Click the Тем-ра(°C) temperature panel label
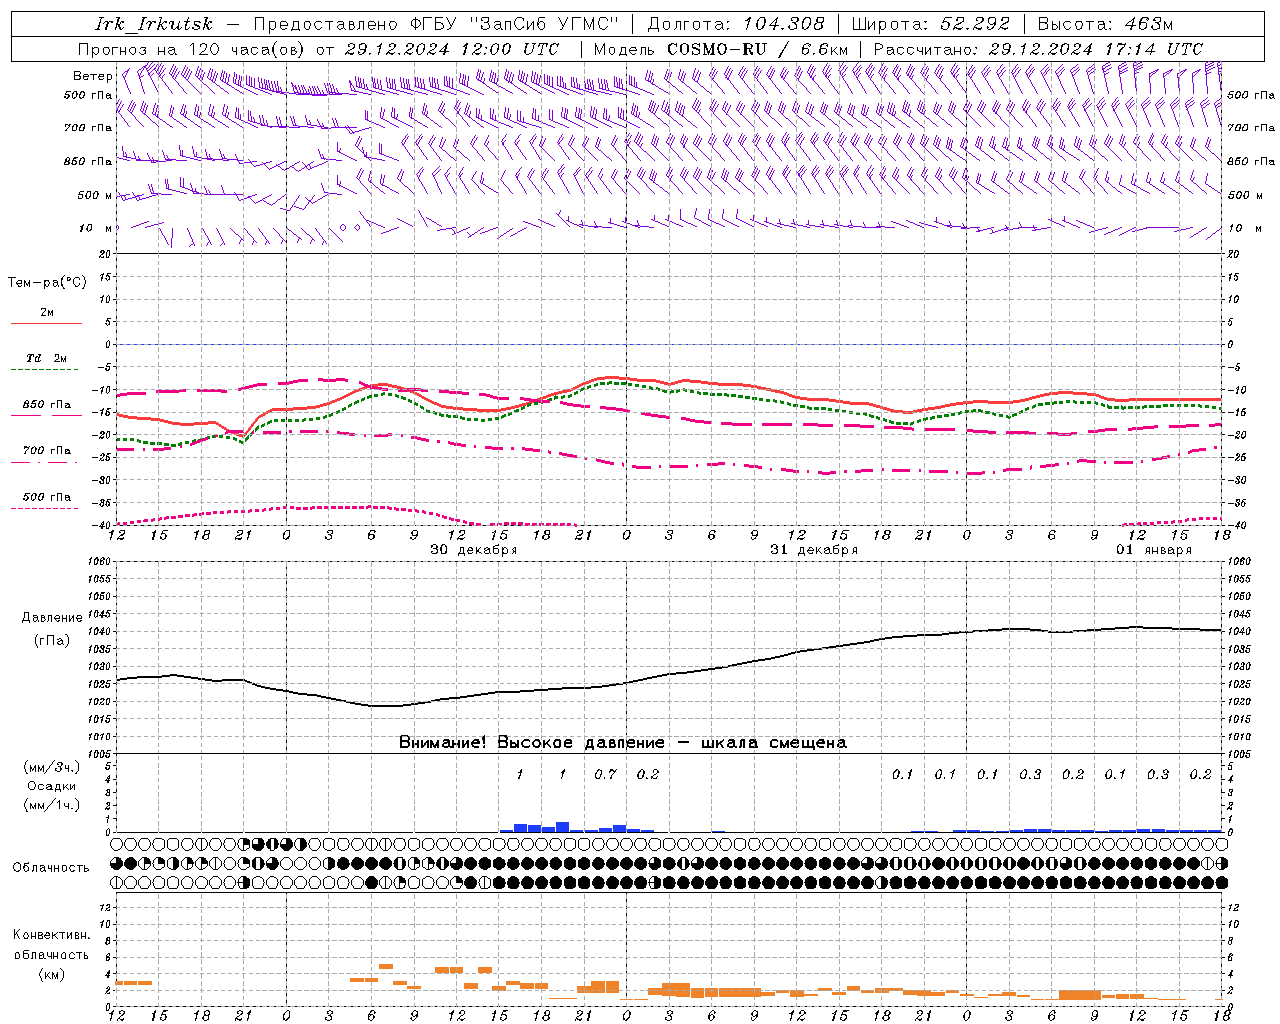Viewport: 1280px width, 1024px height. click(47, 283)
